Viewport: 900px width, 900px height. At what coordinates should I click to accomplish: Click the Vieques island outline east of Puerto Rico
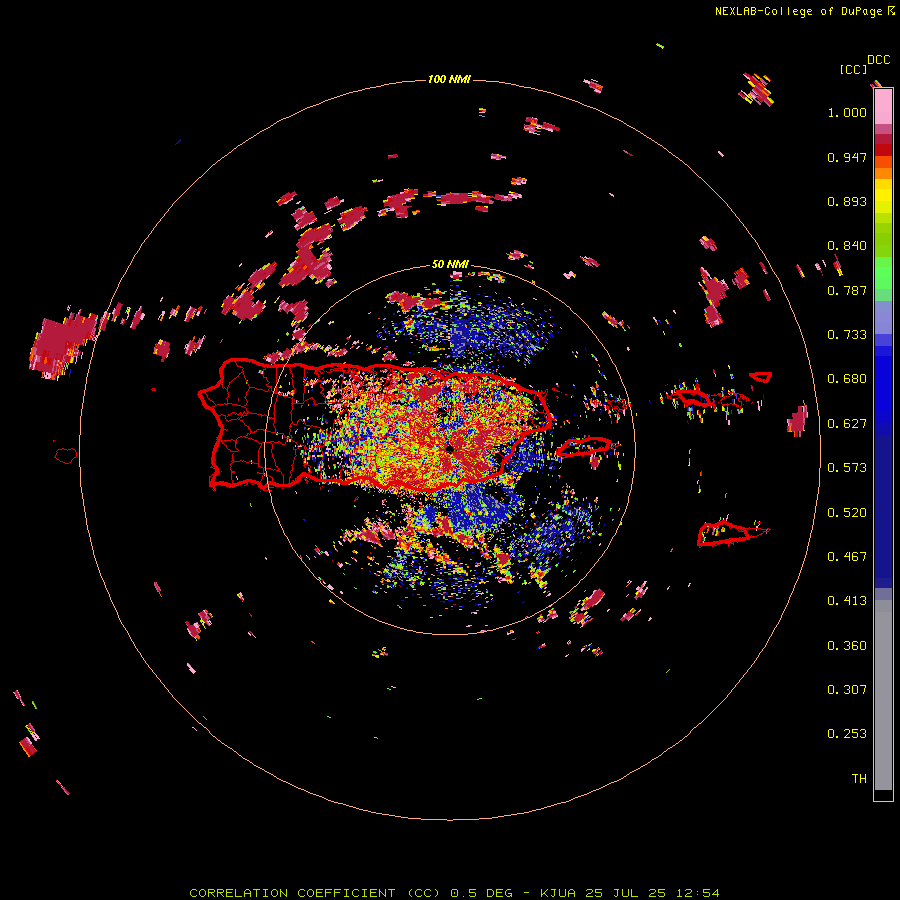pyautogui.click(x=584, y=447)
